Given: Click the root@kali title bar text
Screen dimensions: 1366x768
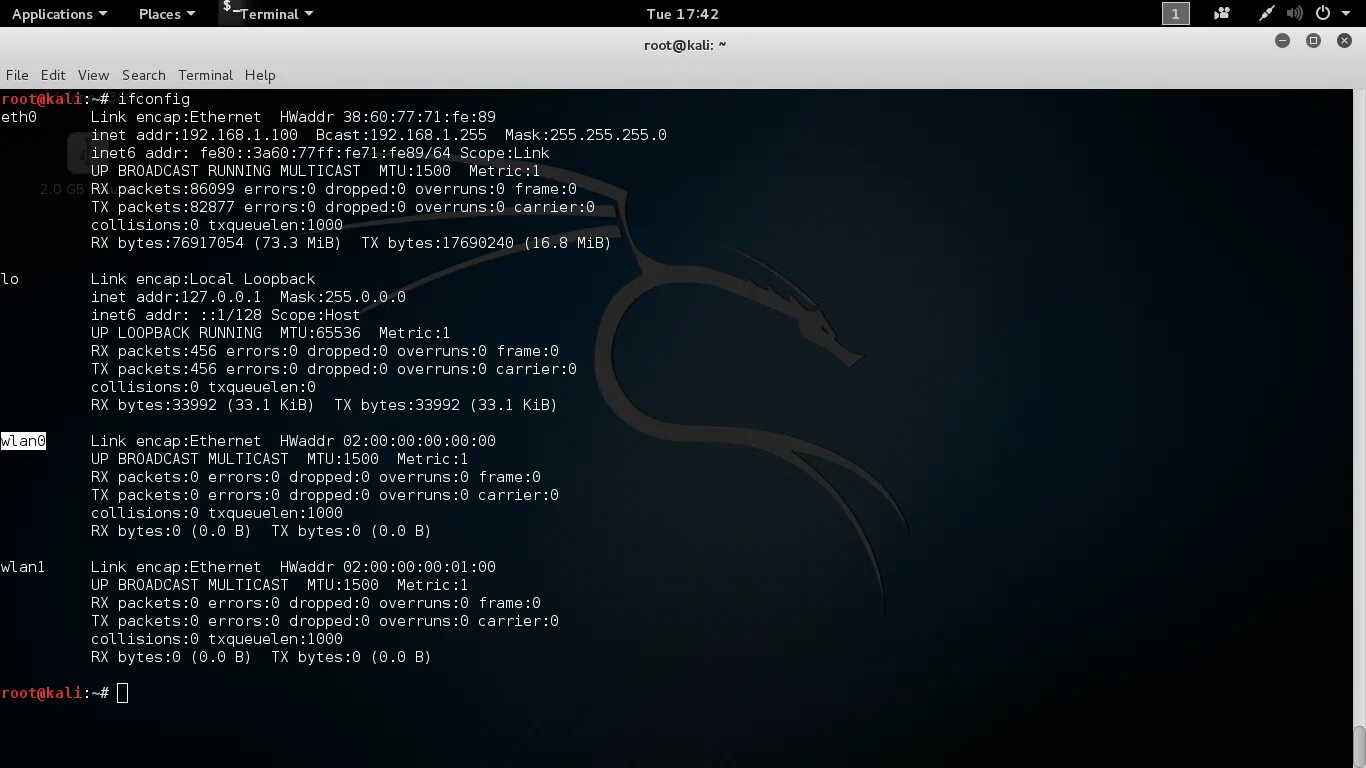Looking at the screenshot, I should 685,45.
